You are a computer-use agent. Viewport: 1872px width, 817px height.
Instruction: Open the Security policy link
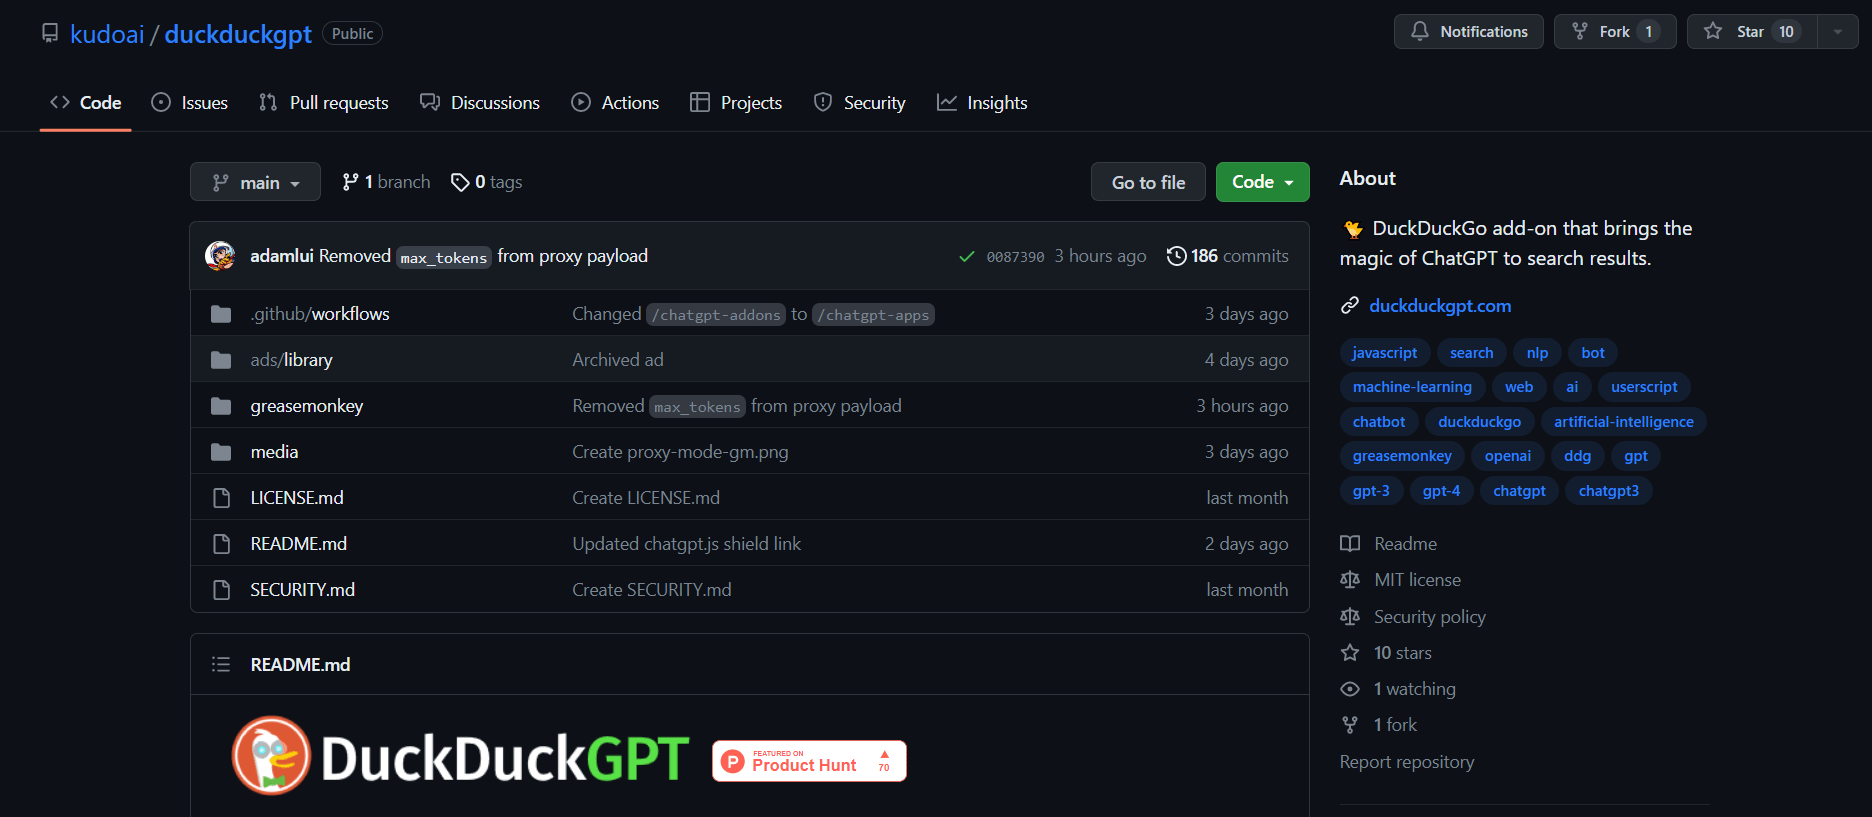(1412, 617)
